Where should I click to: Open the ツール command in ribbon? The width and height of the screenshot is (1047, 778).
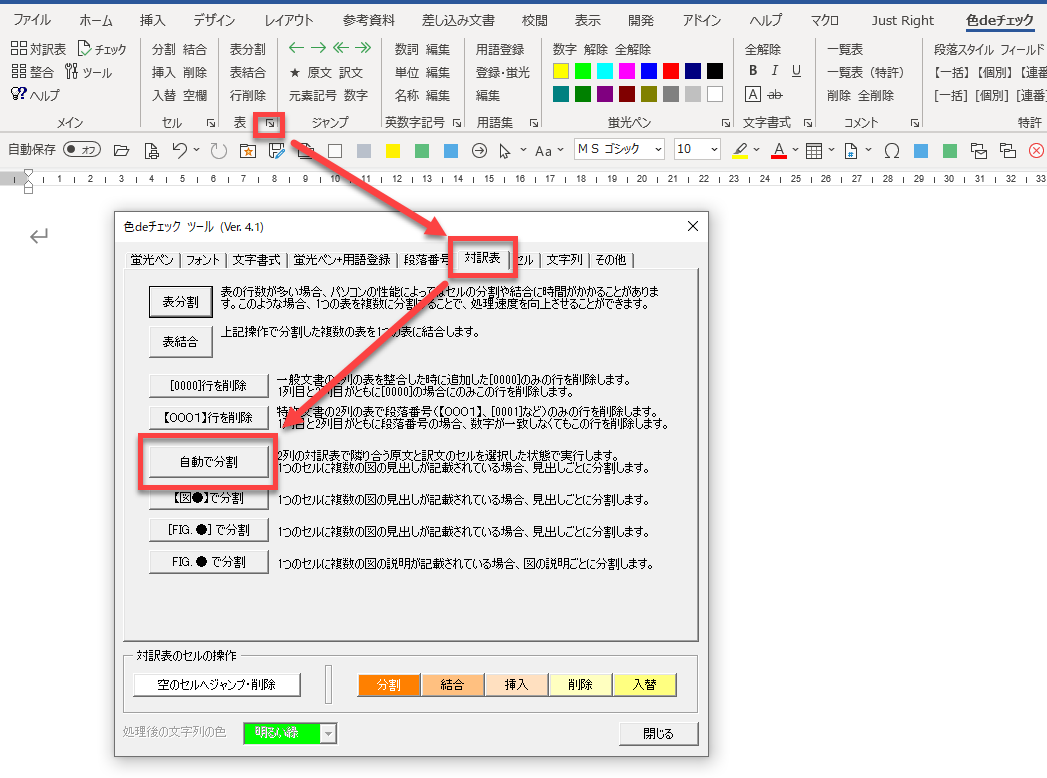(x=88, y=72)
